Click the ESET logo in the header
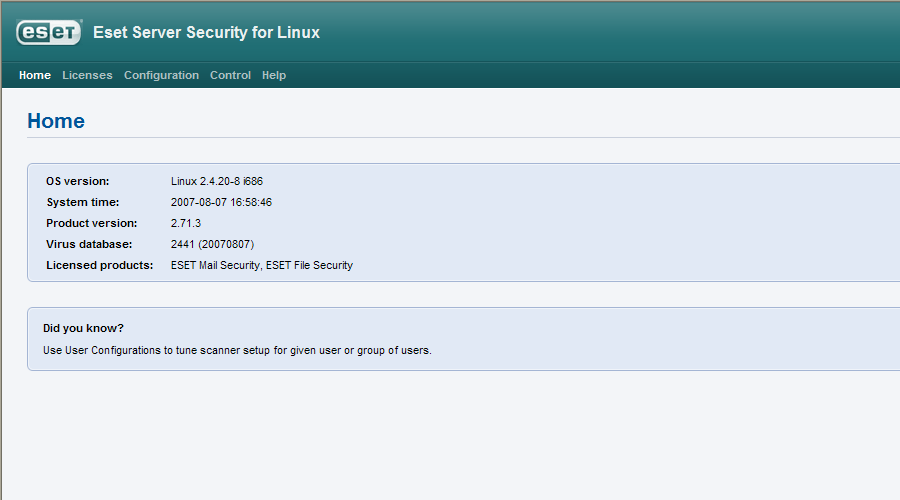900x500 pixels. 49,32
